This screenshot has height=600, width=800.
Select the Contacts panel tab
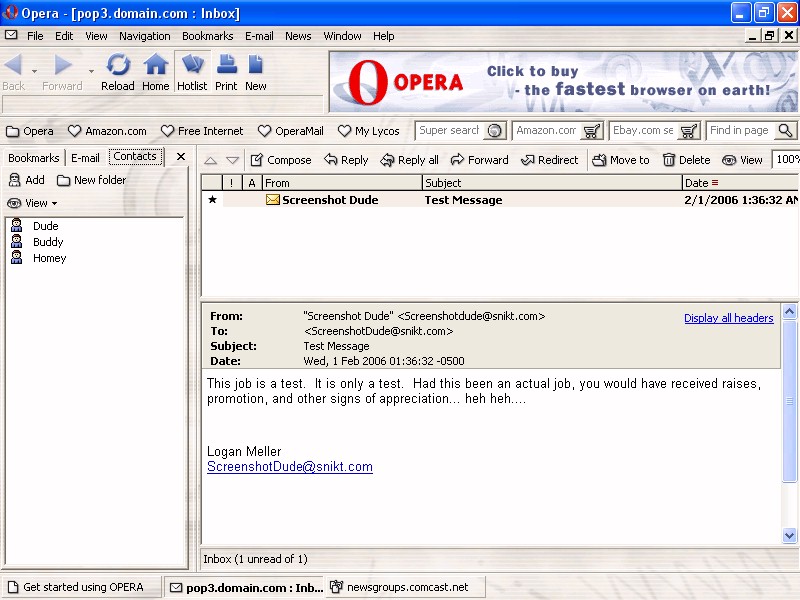tap(135, 157)
